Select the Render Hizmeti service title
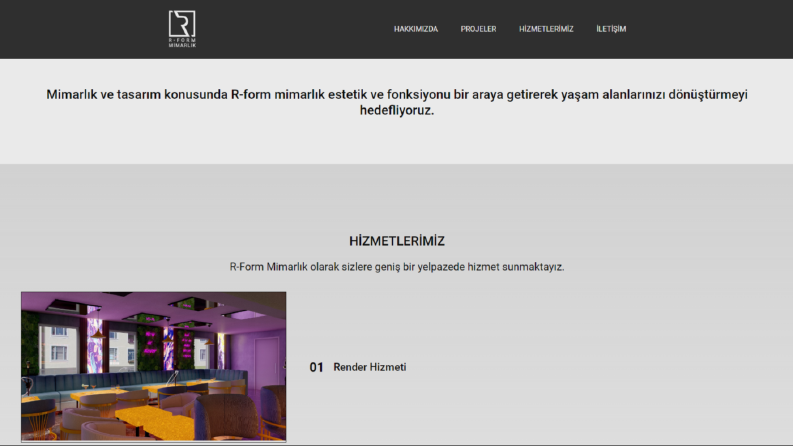793x446 pixels. tap(370, 367)
